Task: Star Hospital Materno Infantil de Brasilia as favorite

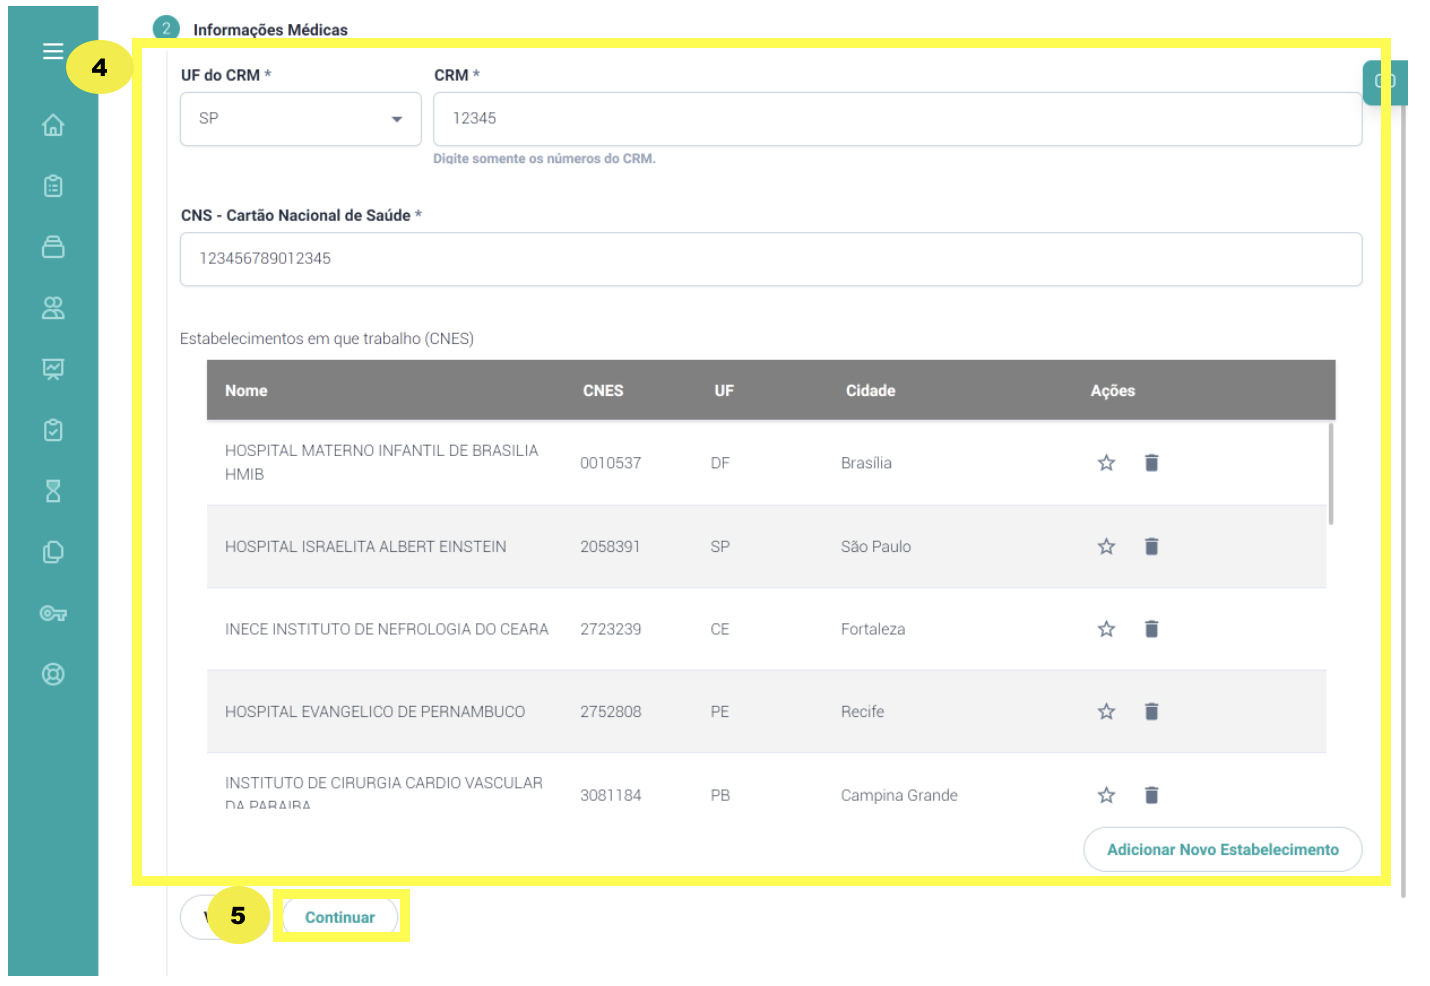Action: pyautogui.click(x=1106, y=463)
